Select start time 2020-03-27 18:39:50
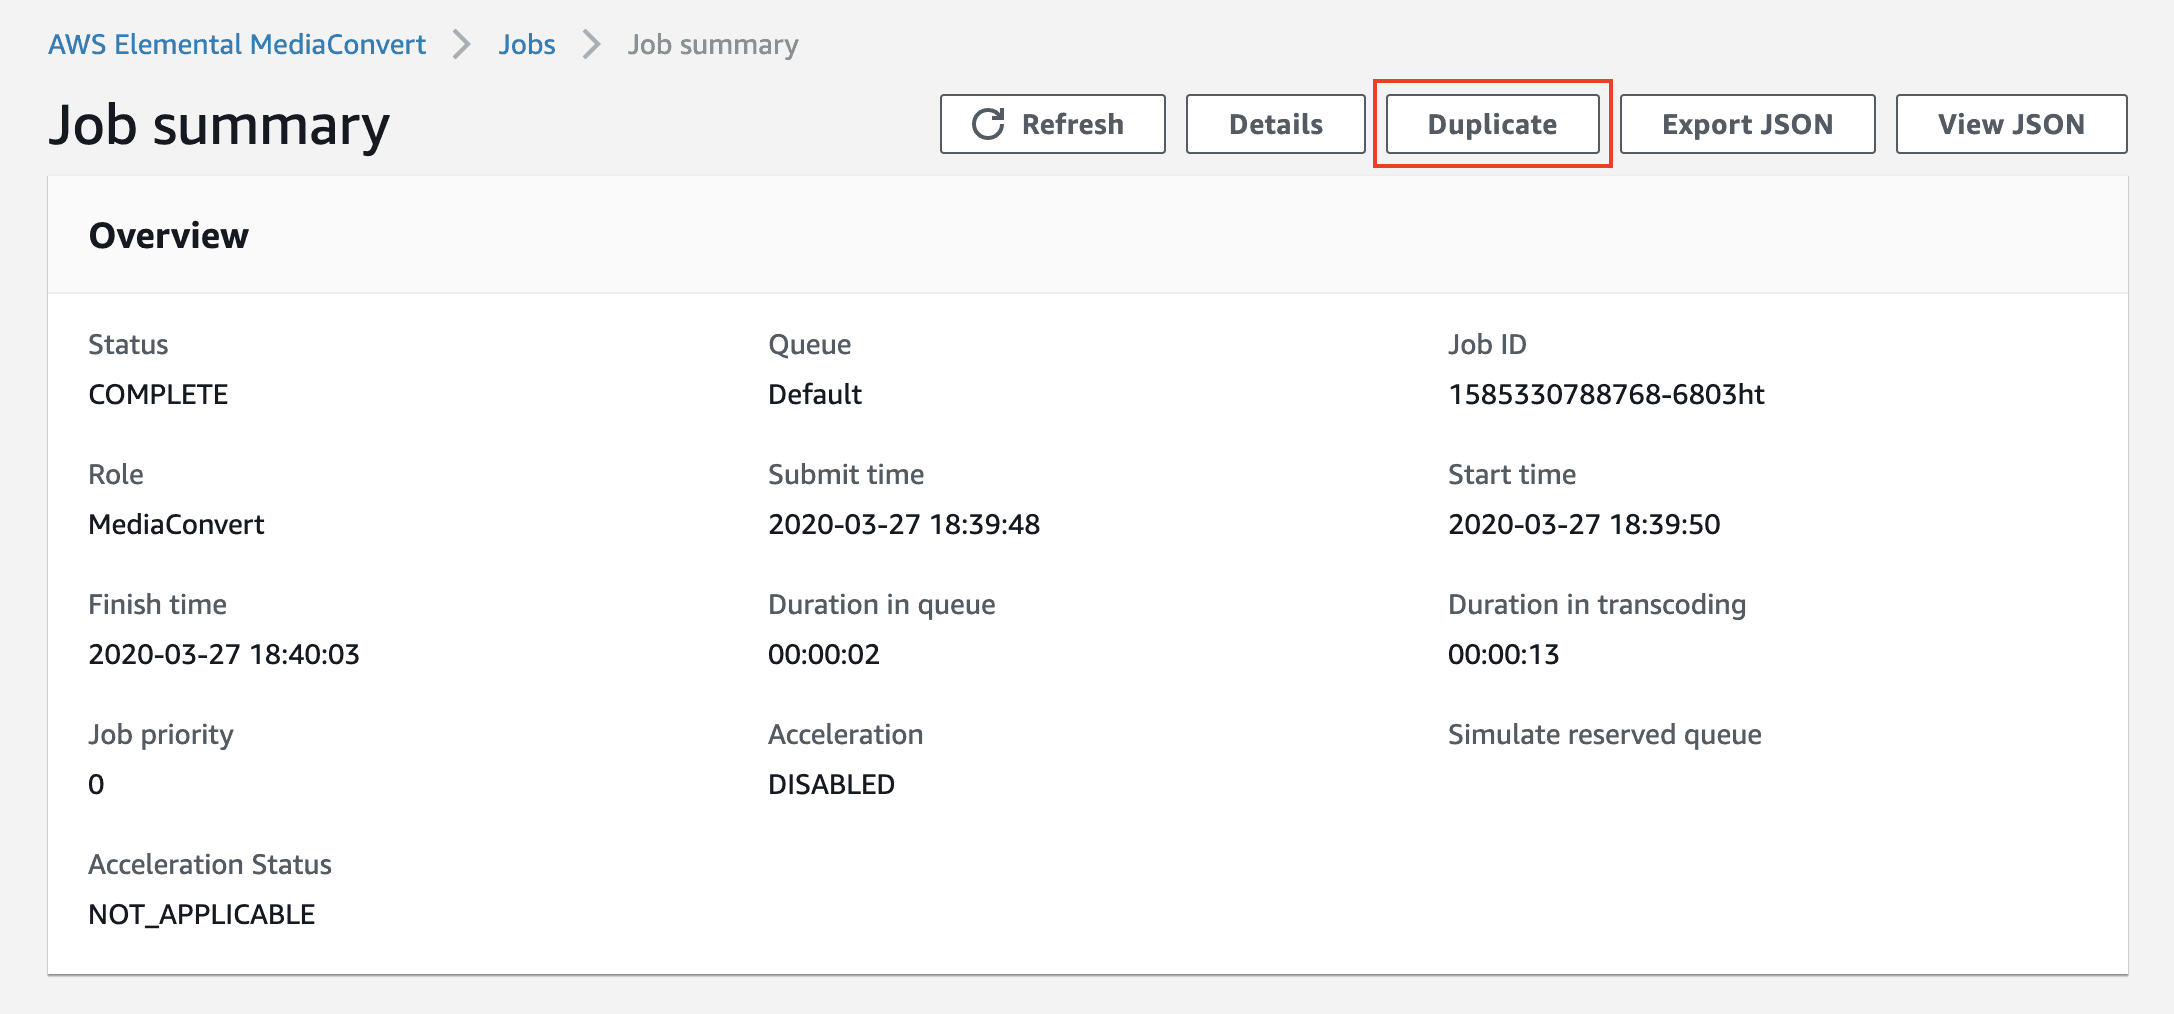Screen dimensions: 2174x1014 coord(1584,524)
